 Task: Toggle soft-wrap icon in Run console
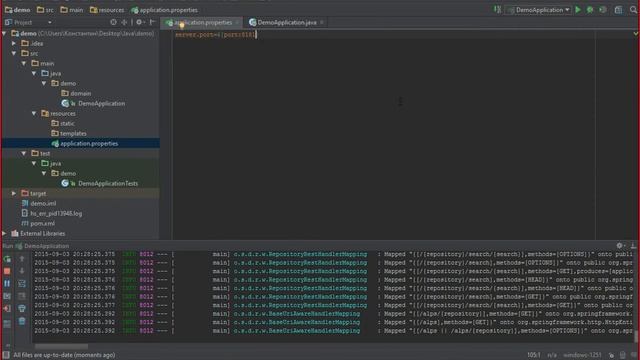click(22, 283)
